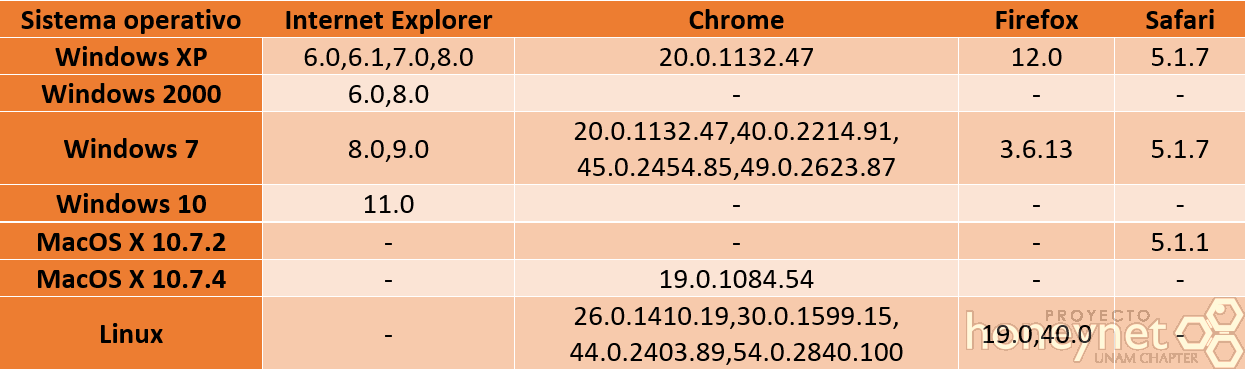
Task: Click the Windows 7 row label
Action: click(132, 149)
